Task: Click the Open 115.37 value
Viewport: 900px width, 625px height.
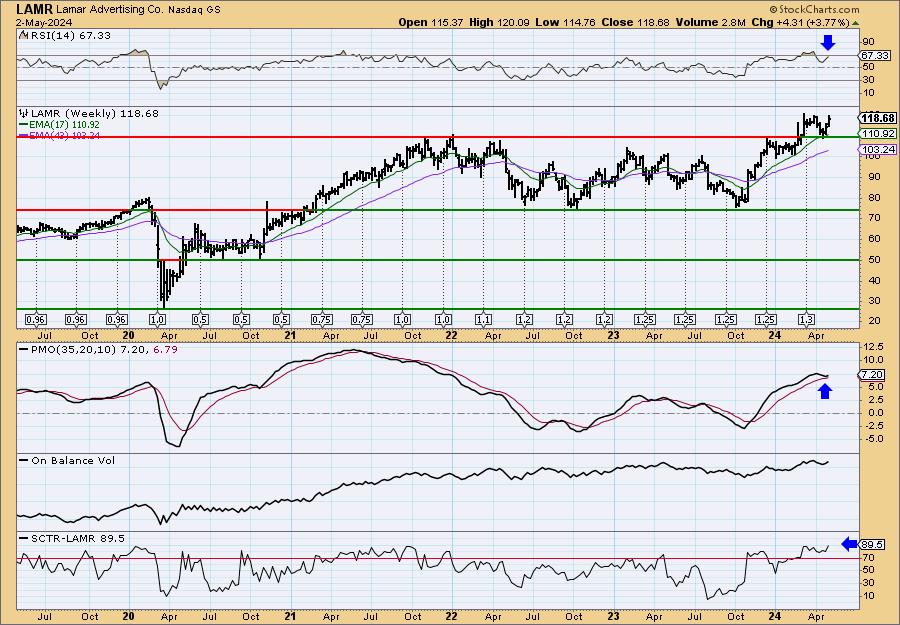Action: coord(432,22)
